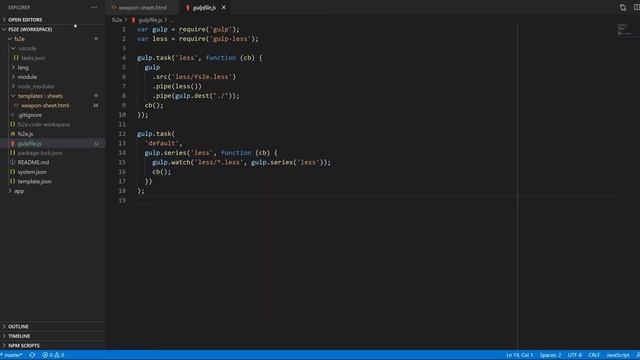The height and width of the screenshot is (360, 640).
Task: Open problems panel via errors and warnings indicator
Action: click(53, 355)
